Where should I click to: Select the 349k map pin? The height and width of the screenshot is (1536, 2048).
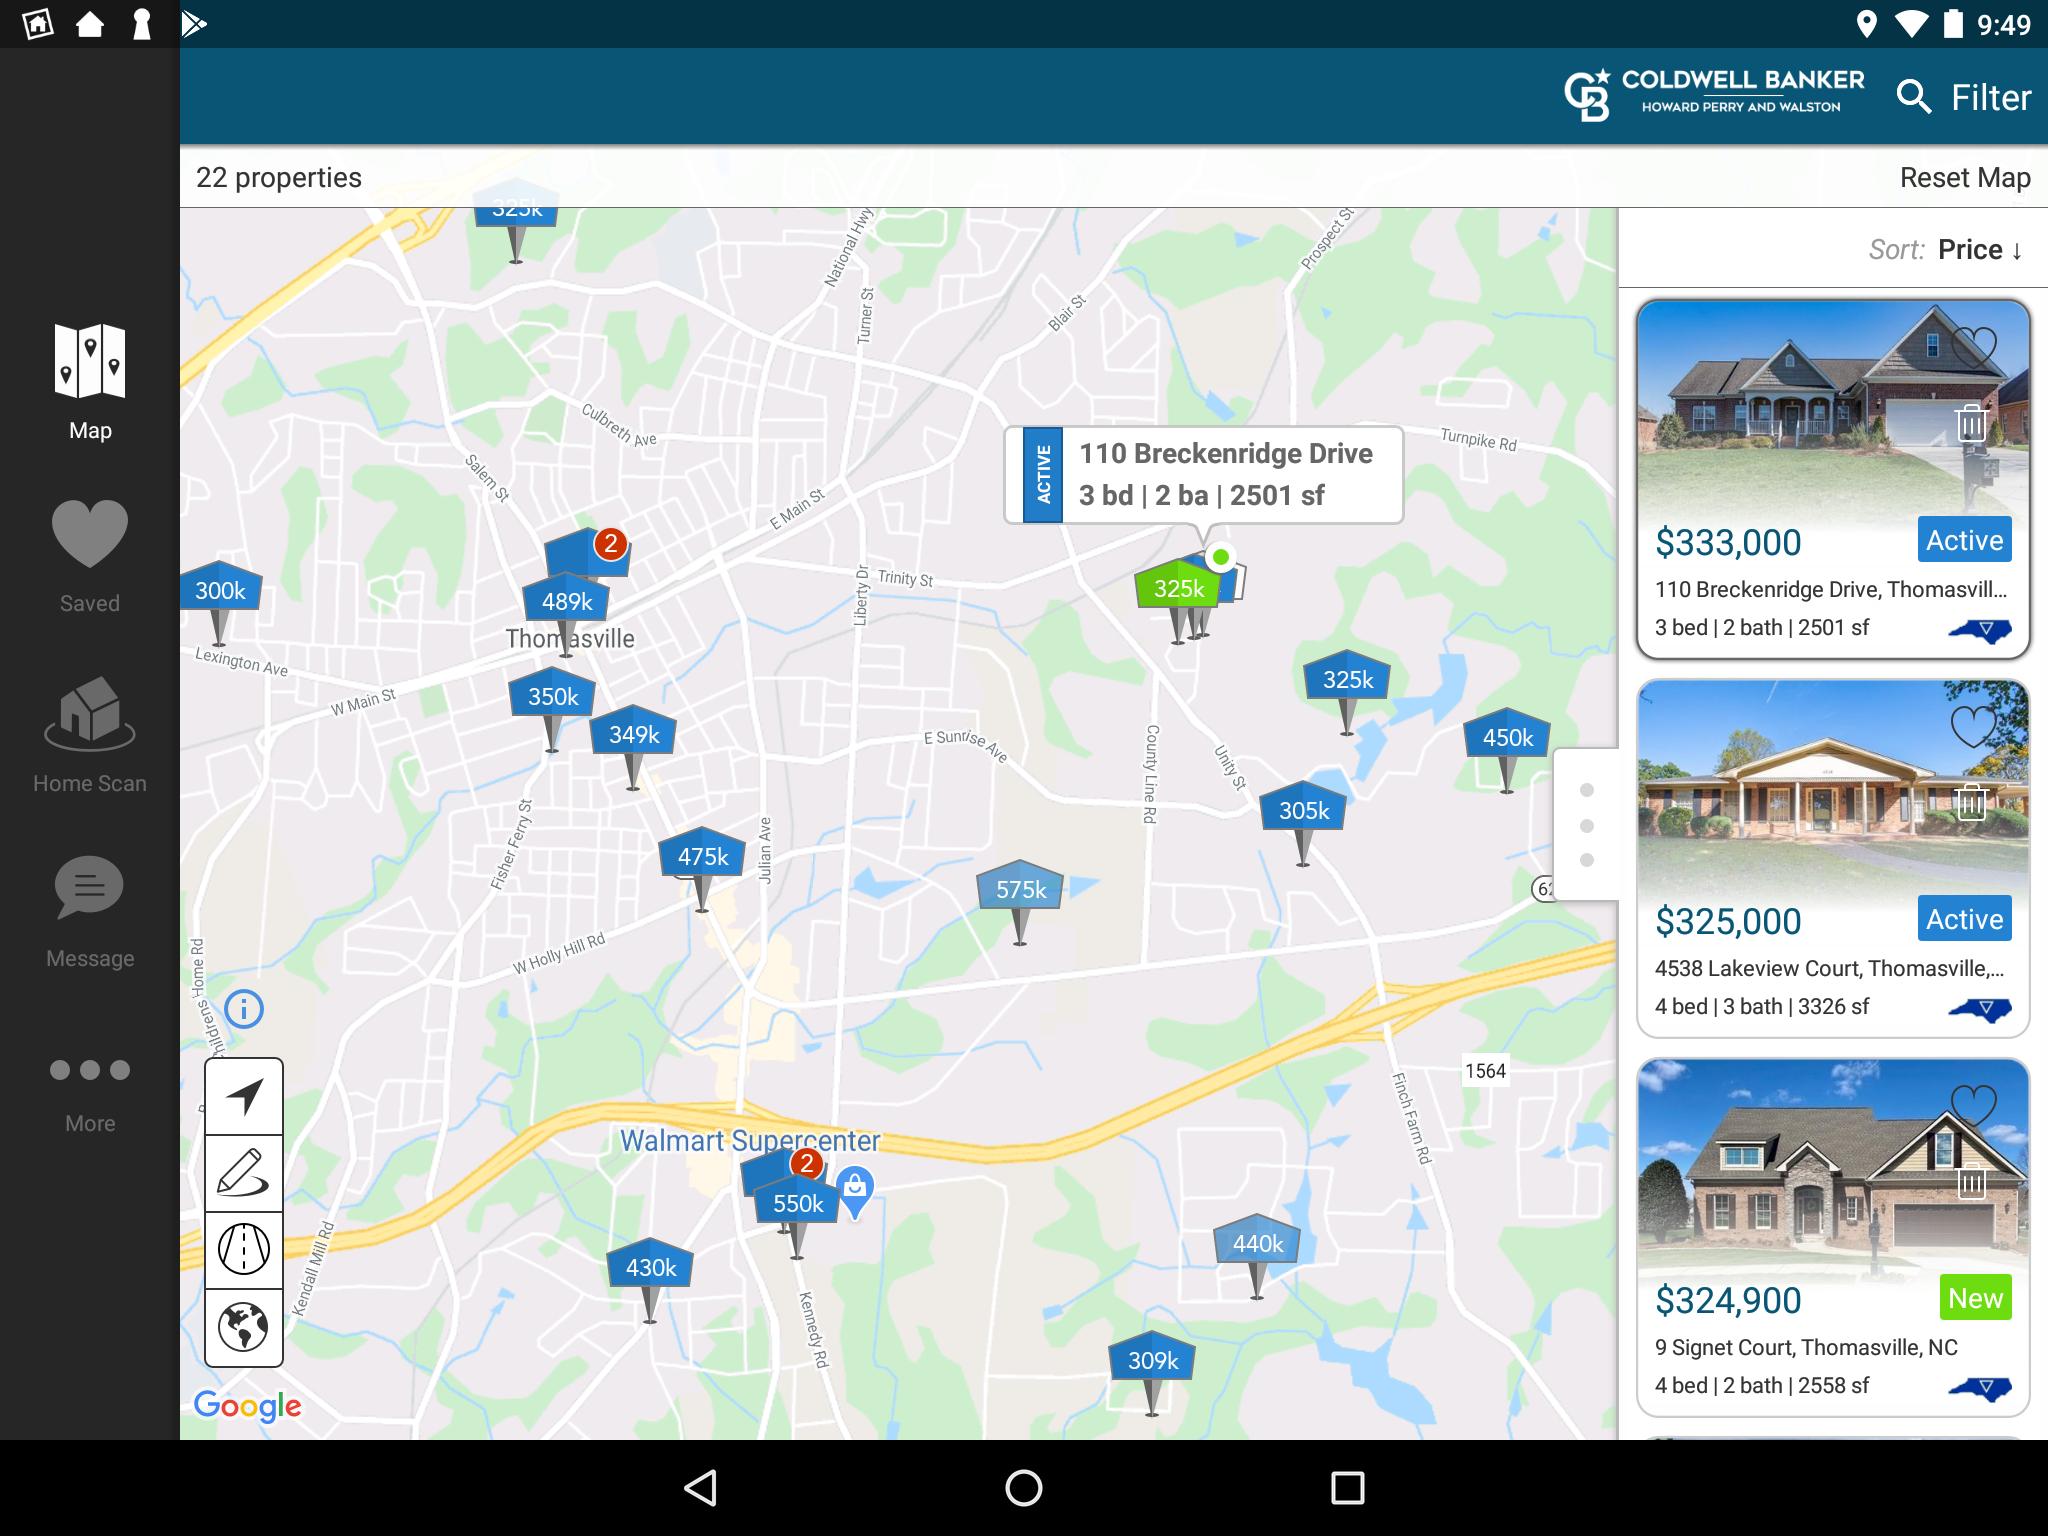[x=634, y=735]
